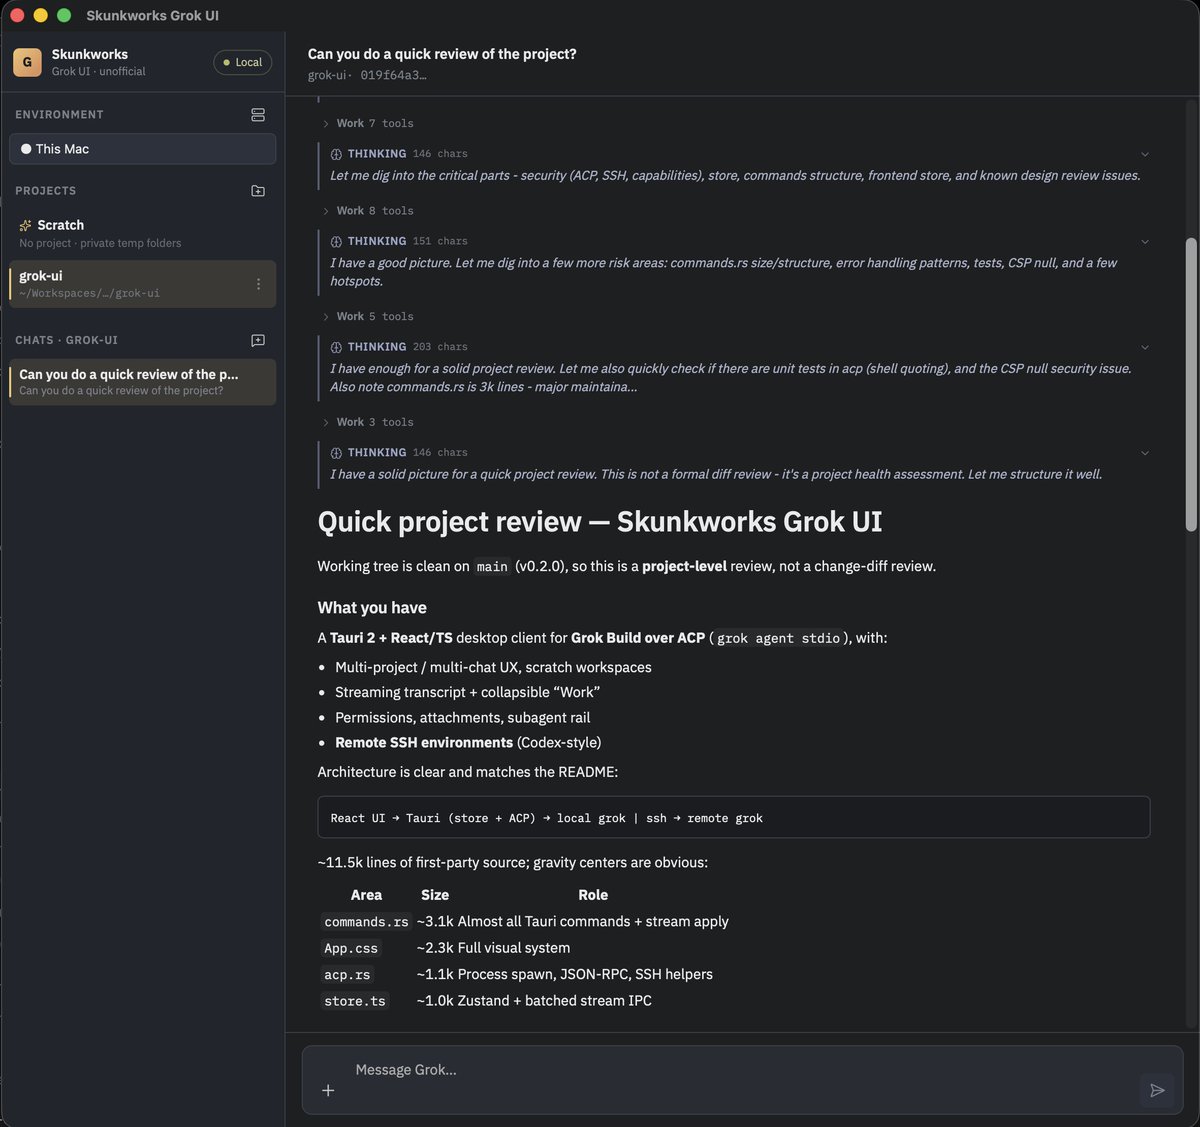Click the transcript vertical scrollbar

point(1191,385)
